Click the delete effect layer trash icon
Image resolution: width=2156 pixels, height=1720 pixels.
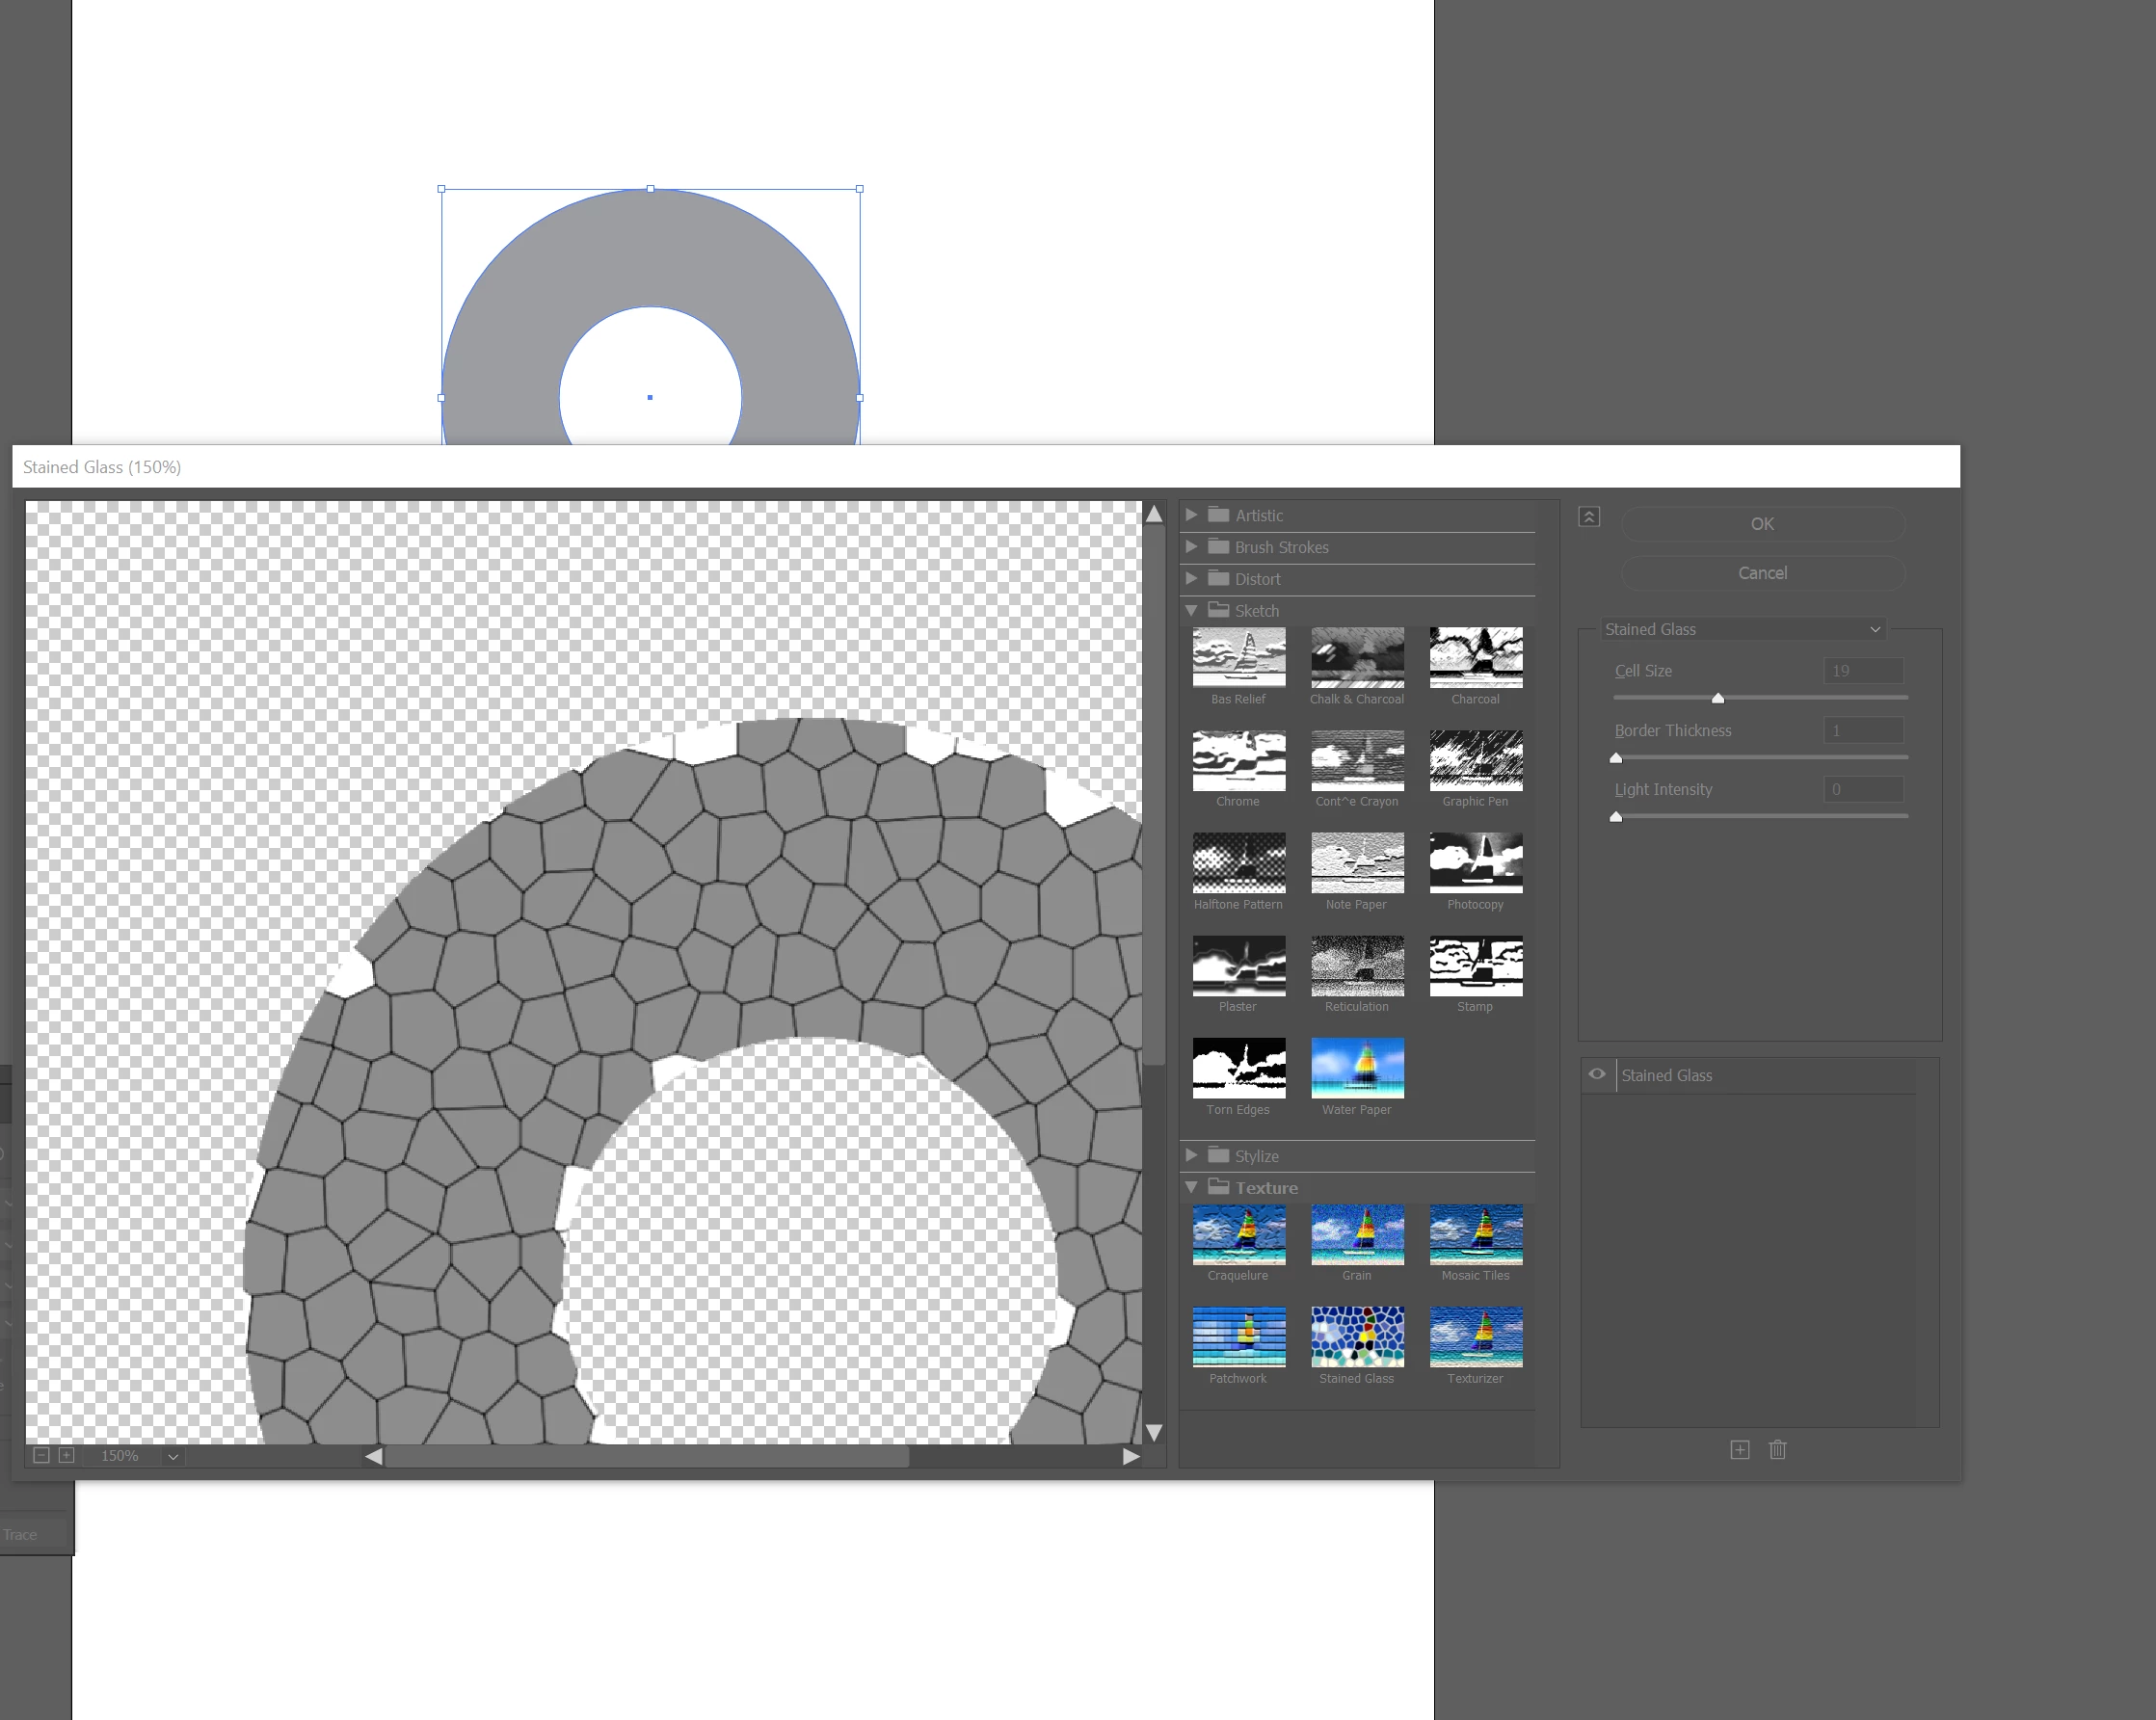pos(1777,1450)
